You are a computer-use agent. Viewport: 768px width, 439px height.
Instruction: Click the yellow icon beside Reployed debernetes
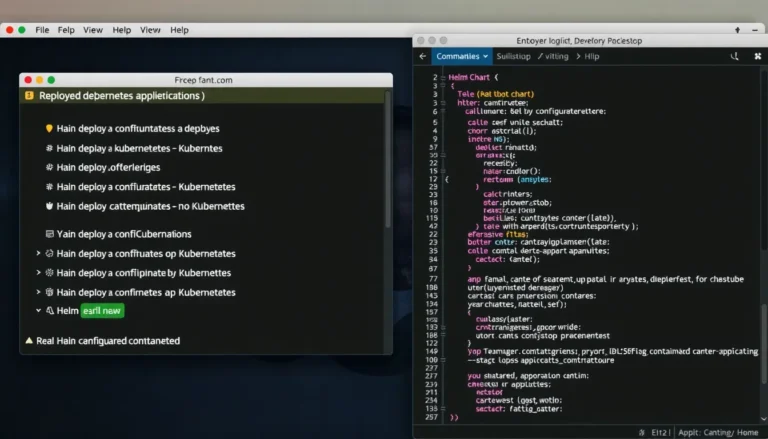(x=29, y=96)
